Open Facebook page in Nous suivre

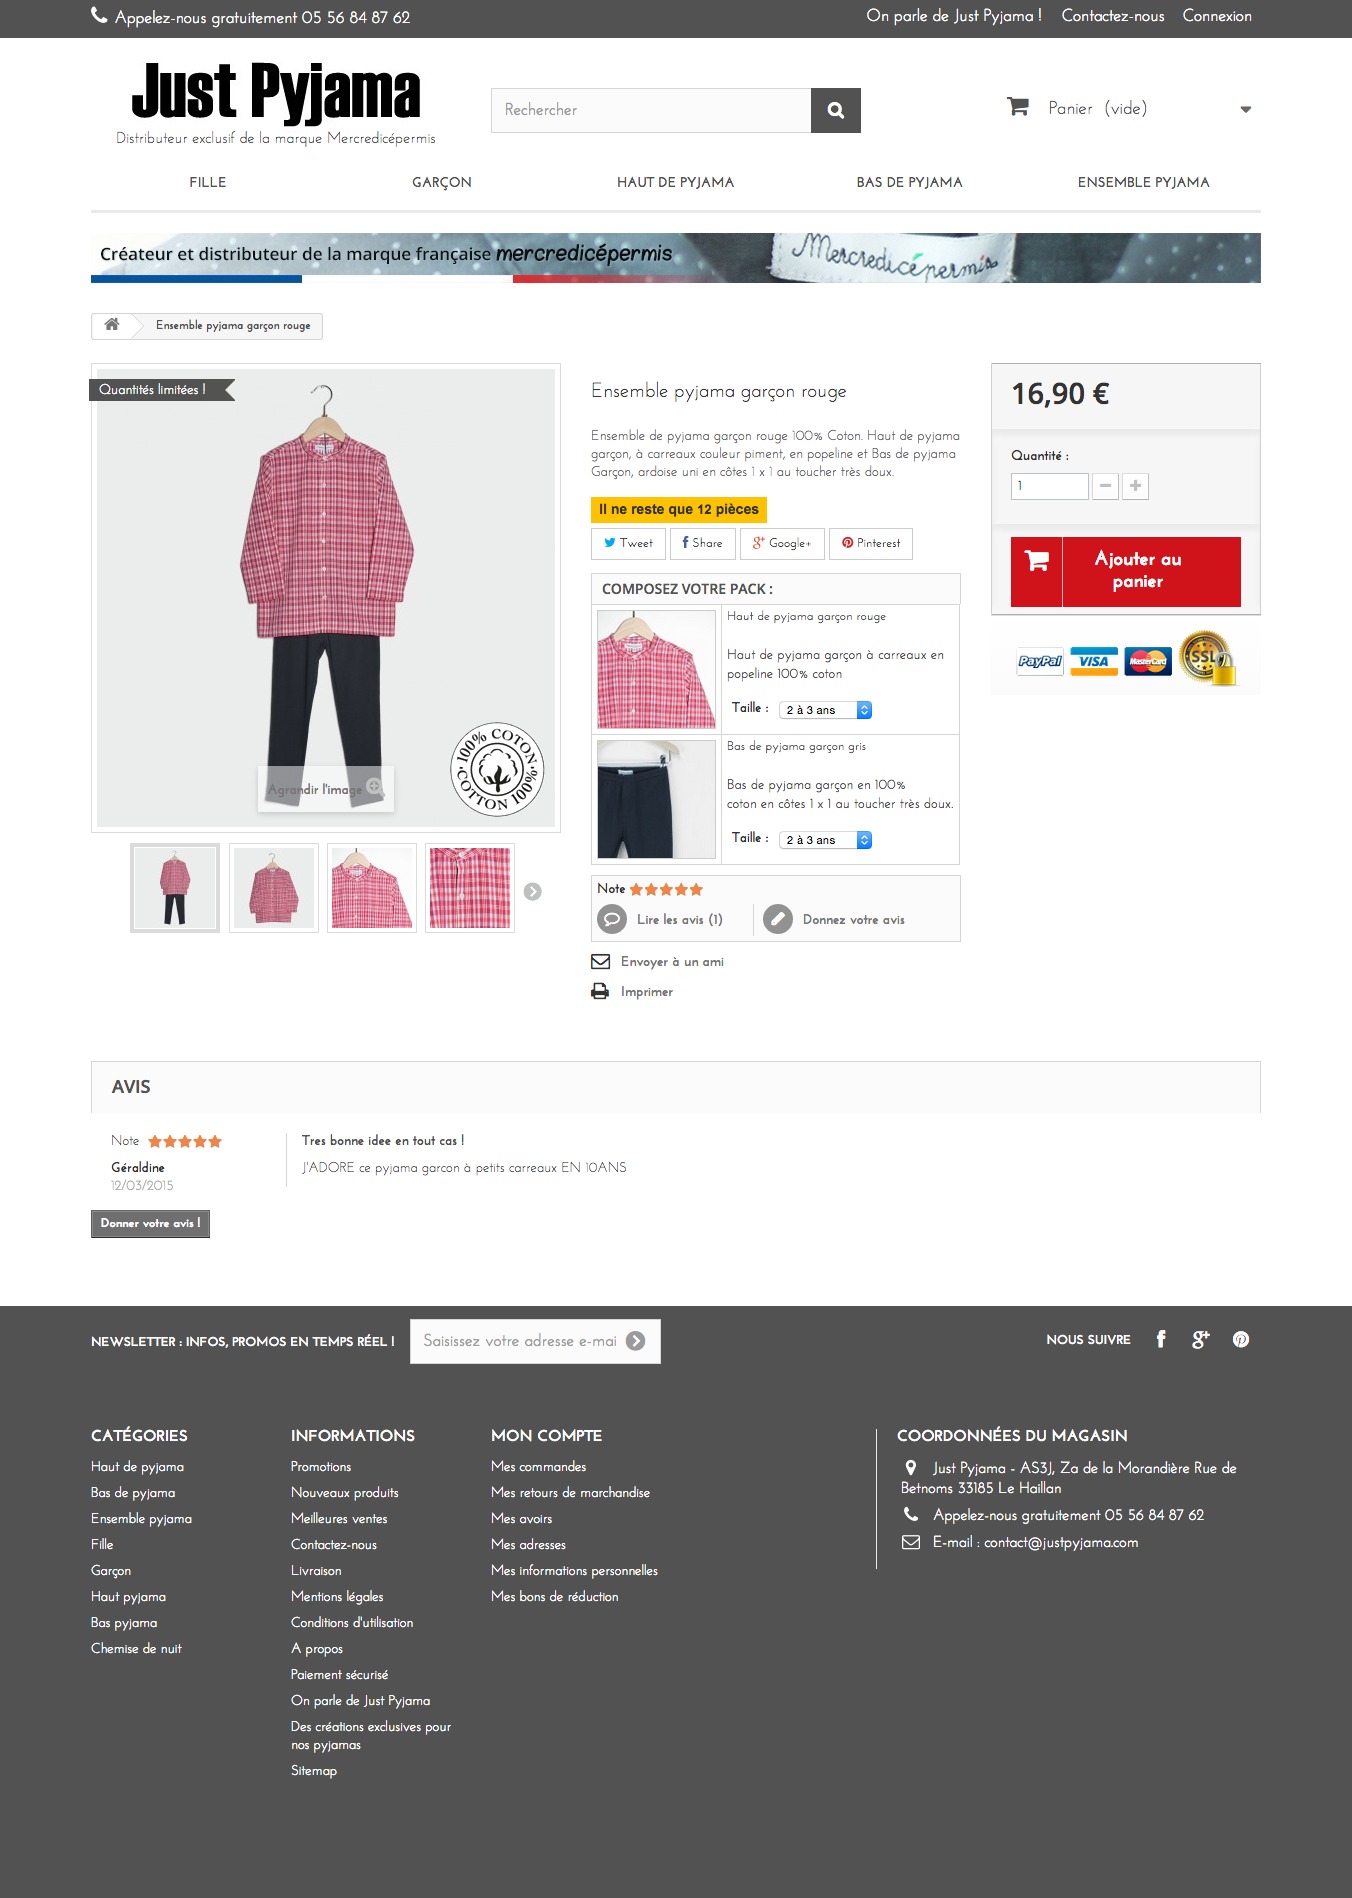[1161, 1340]
